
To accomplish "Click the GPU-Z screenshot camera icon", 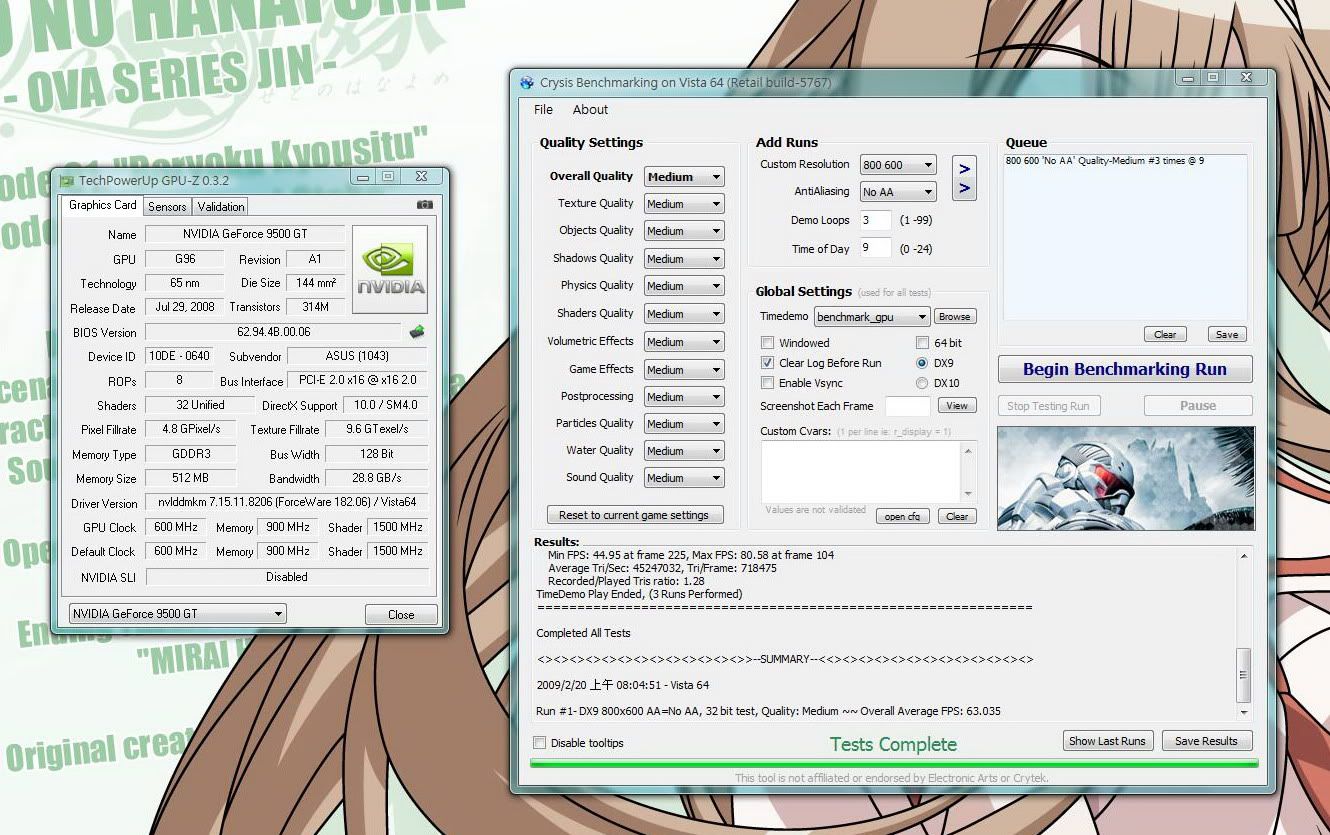I will (x=425, y=205).
